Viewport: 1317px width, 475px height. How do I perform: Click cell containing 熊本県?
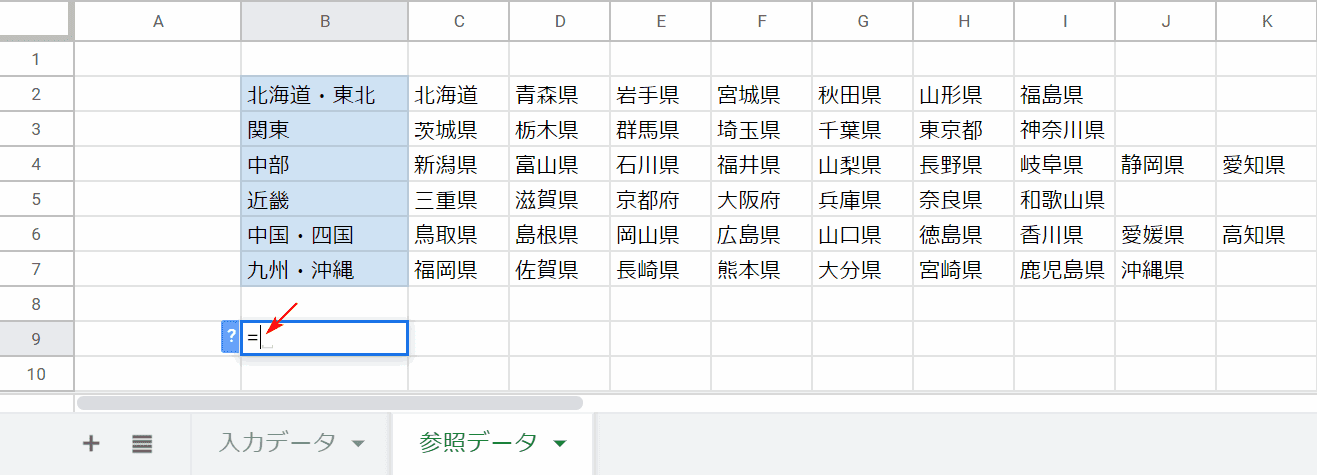tap(761, 270)
